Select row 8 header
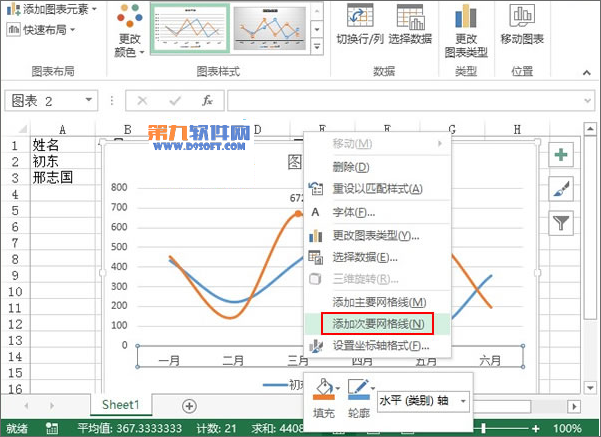The image size is (601, 437). (x=15, y=259)
